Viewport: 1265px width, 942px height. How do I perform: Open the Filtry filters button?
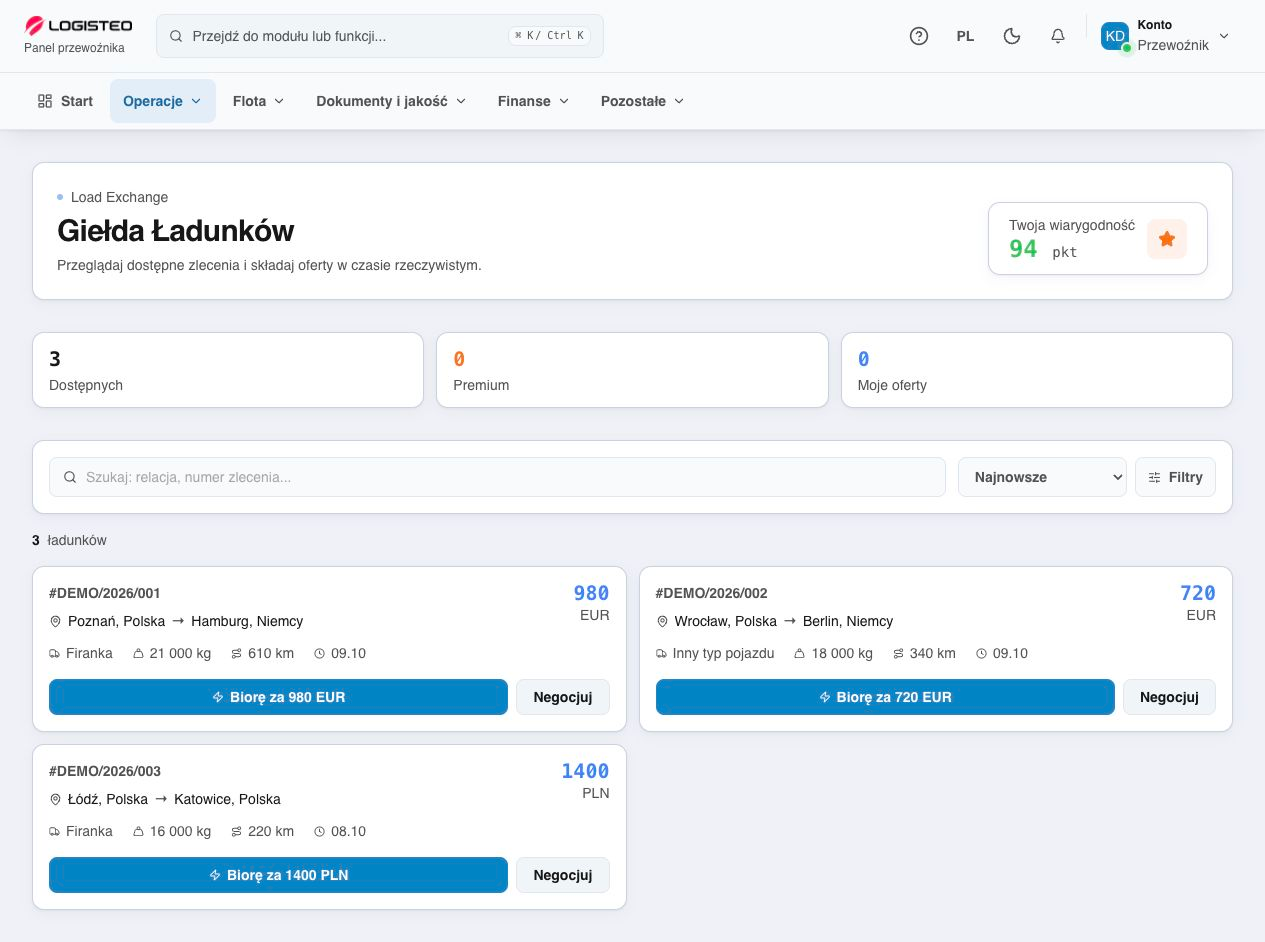(1175, 477)
